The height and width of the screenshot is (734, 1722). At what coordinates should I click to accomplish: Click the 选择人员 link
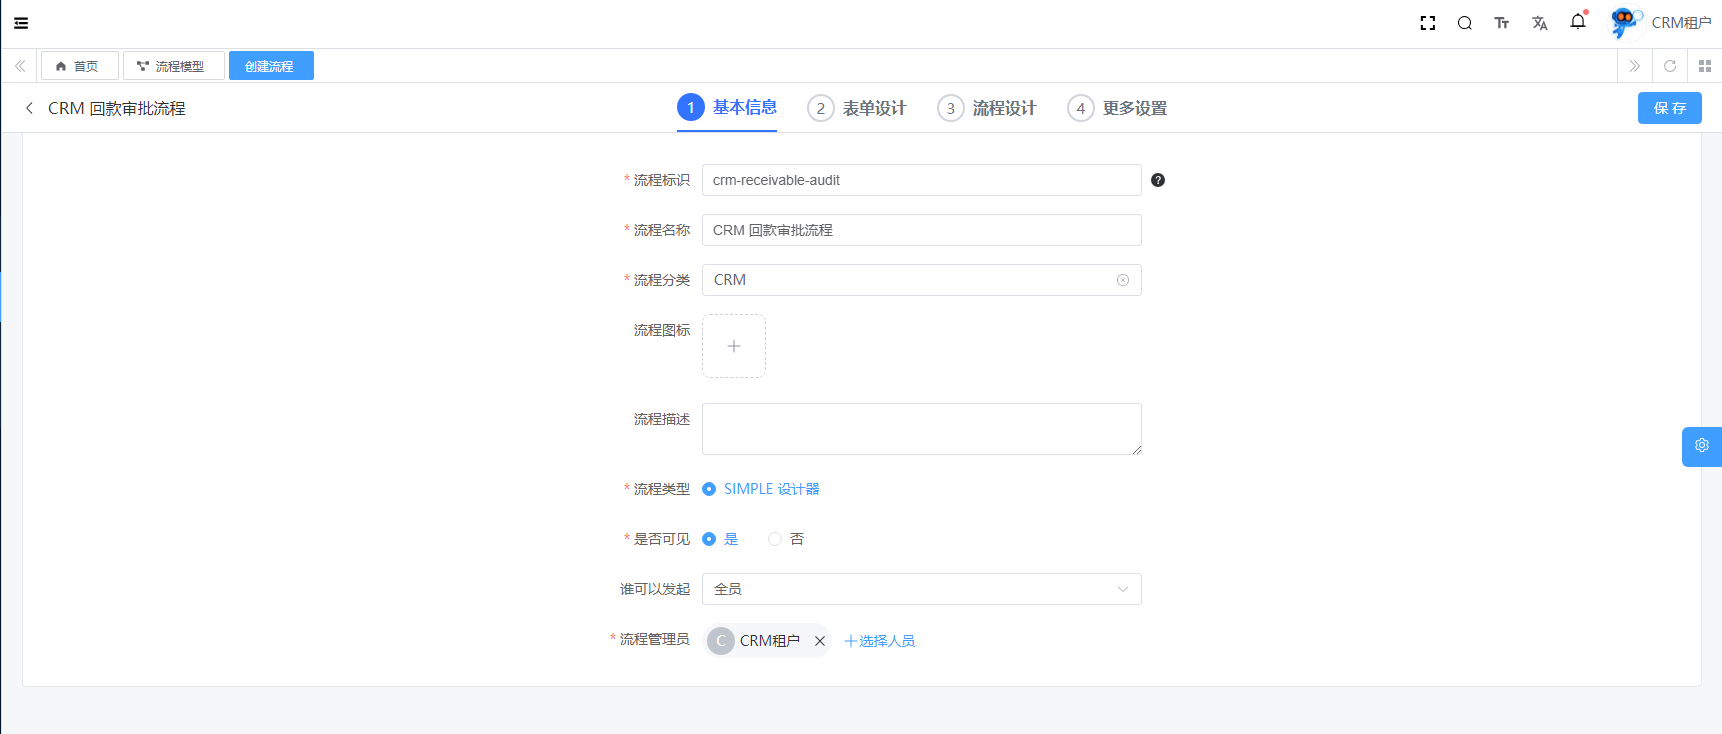point(880,641)
